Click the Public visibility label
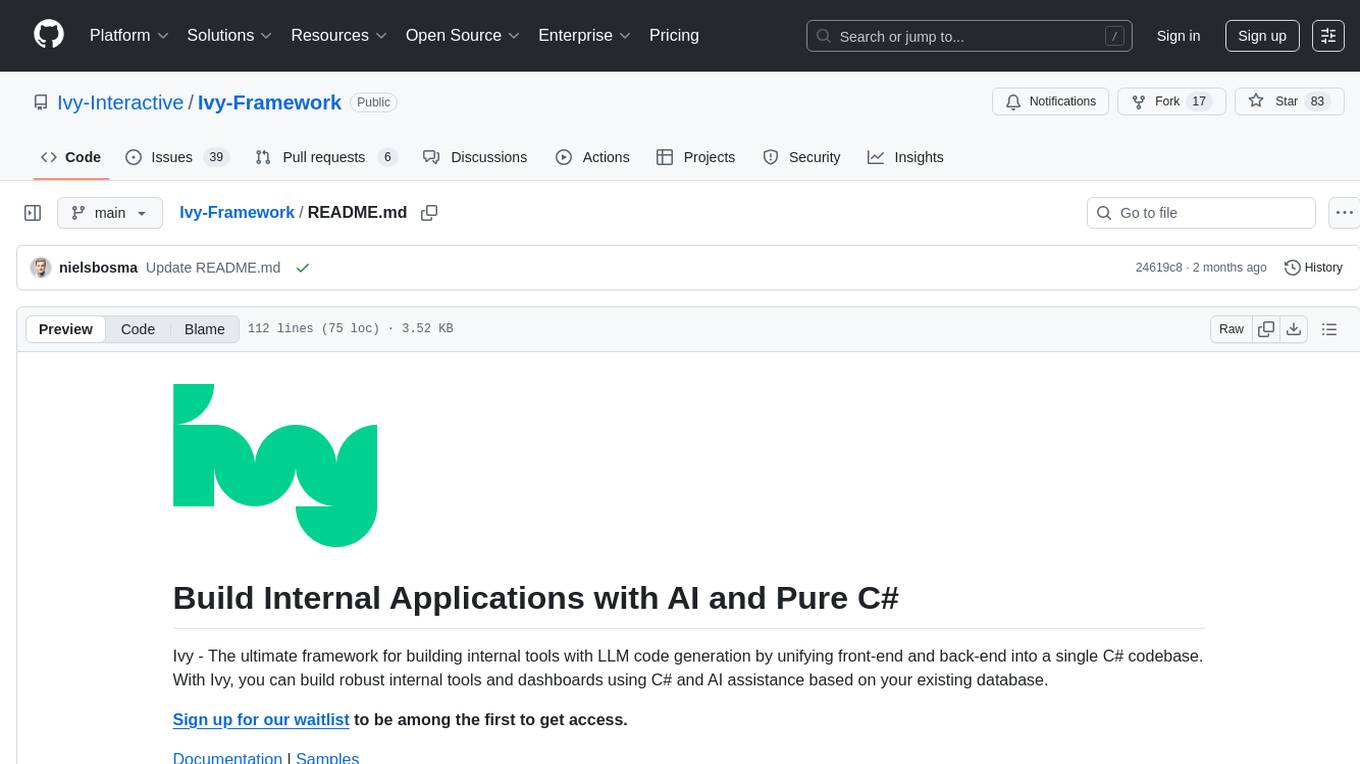1360x764 pixels. (374, 102)
